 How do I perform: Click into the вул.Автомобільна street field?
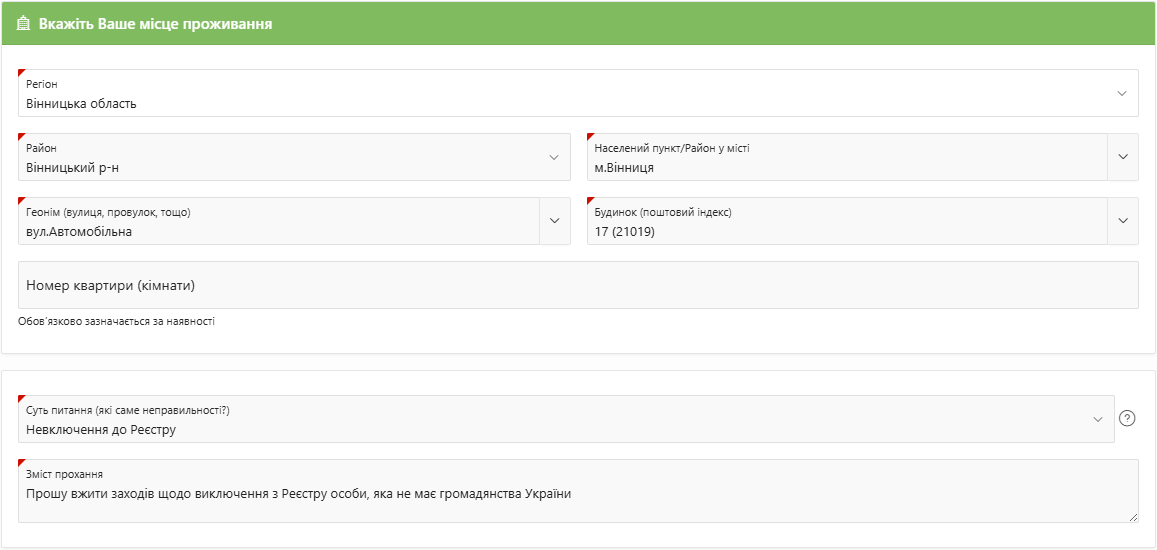tap(79, 231)
